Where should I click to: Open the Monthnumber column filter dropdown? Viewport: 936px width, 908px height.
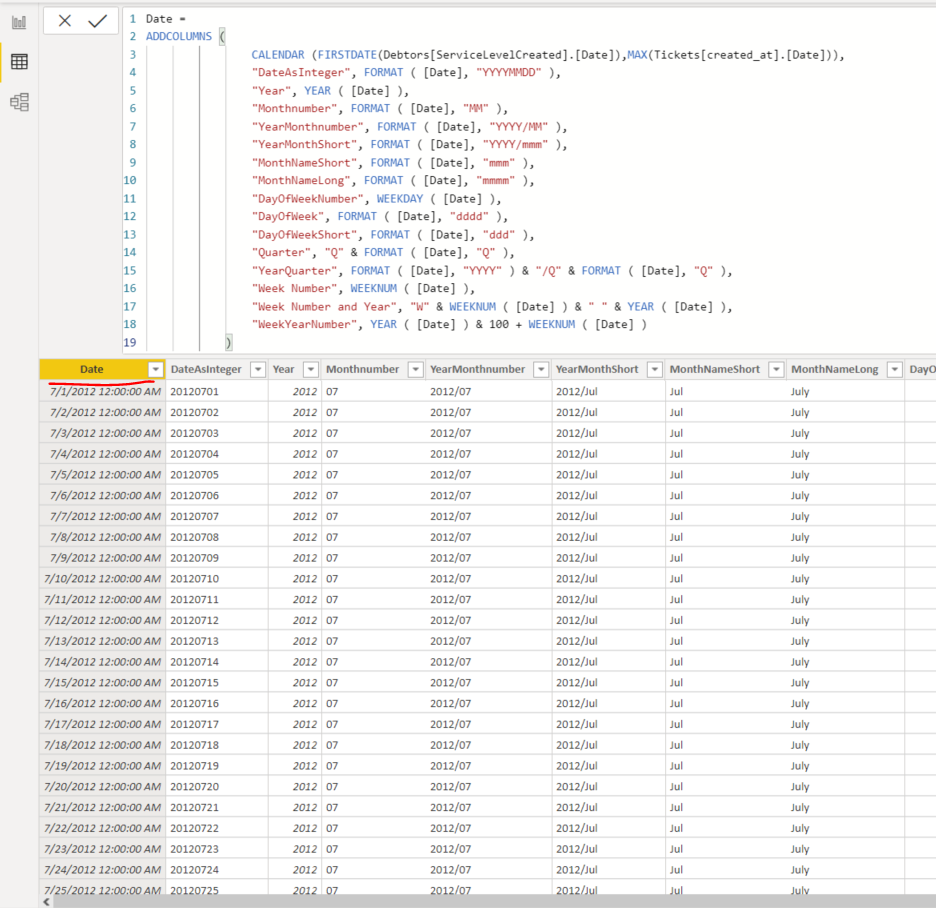point(415,370)
